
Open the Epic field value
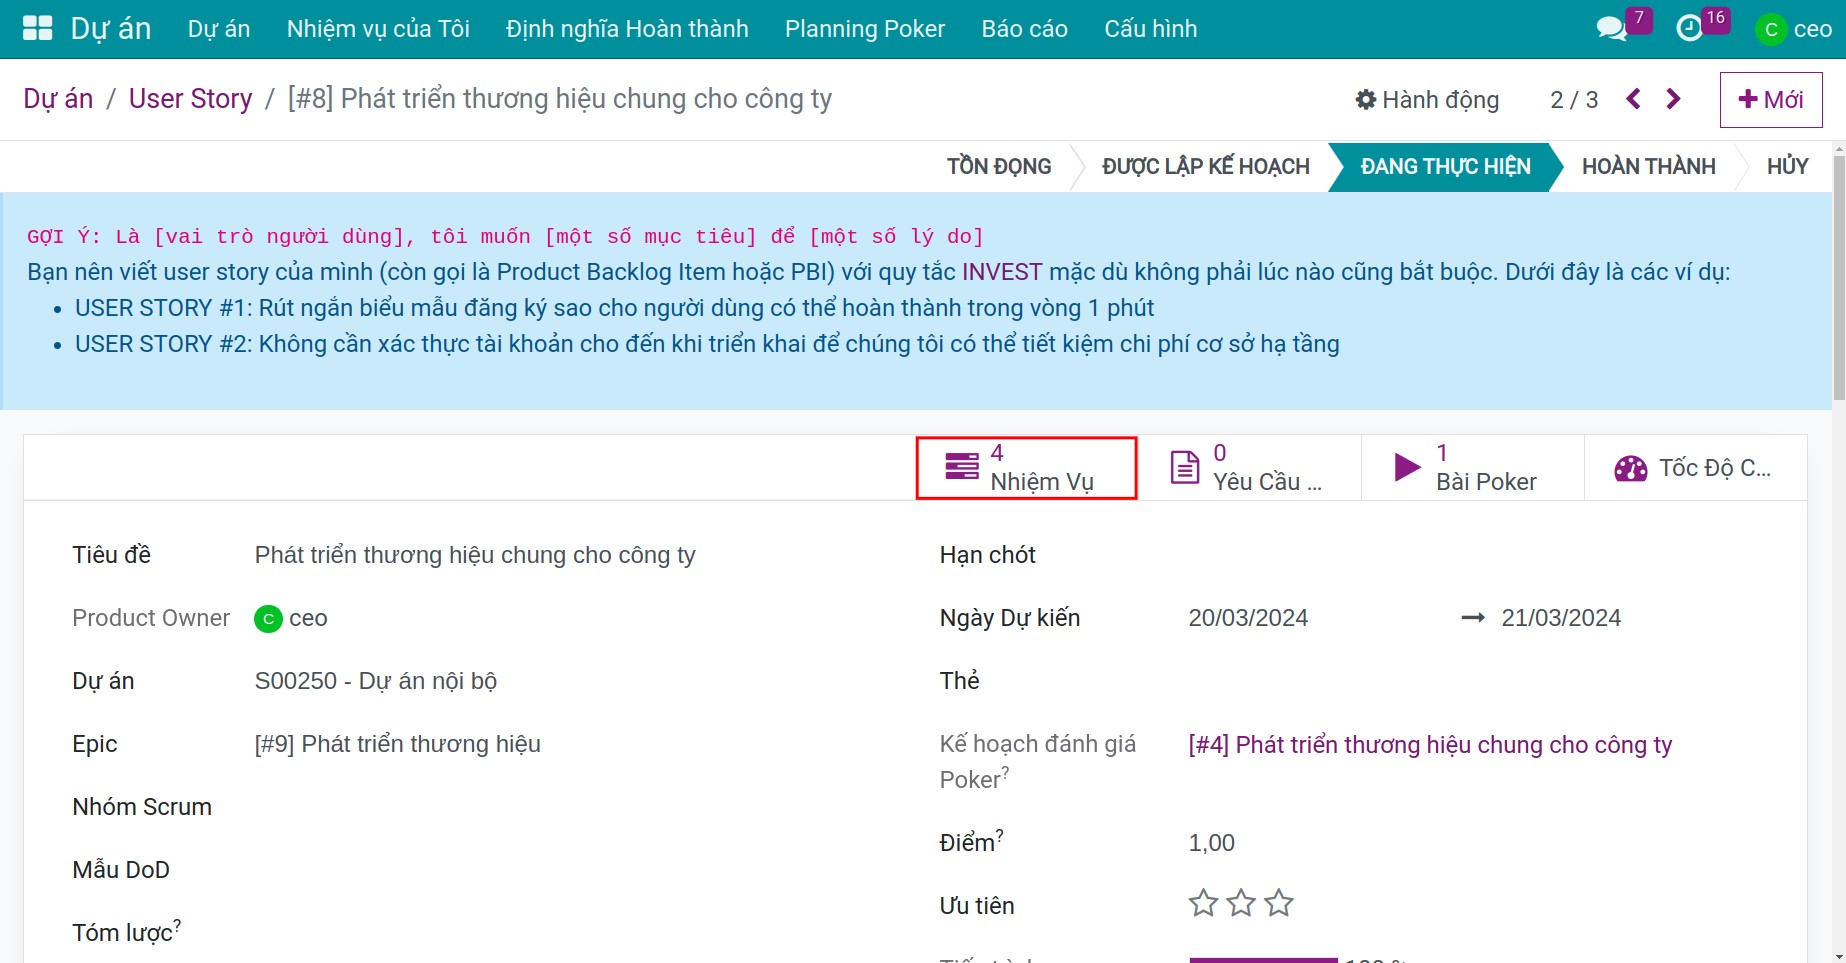(398, 744)
